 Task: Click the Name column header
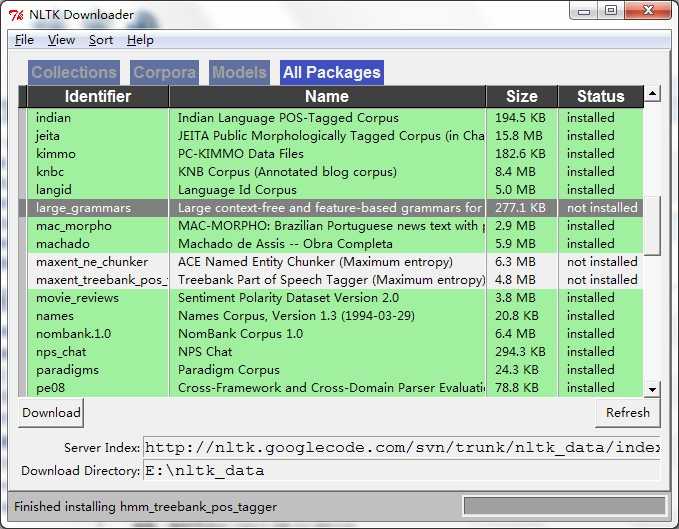327,96
